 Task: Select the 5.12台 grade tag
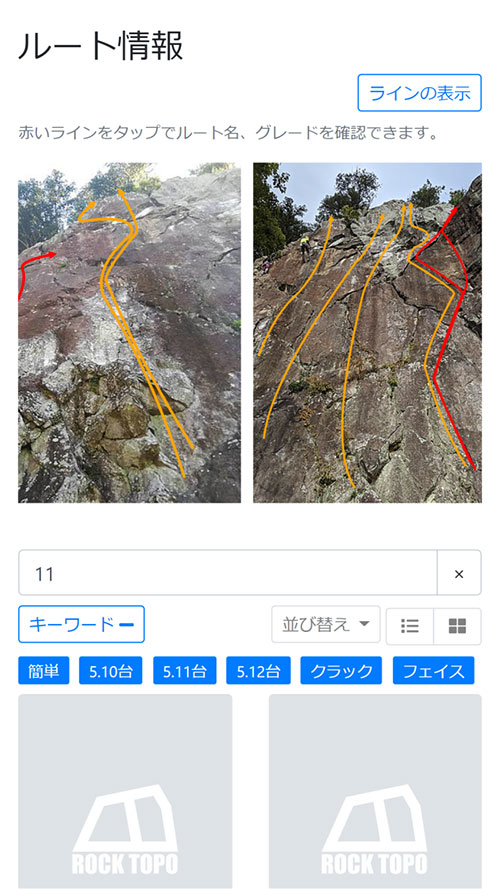[x=258, y=671]
